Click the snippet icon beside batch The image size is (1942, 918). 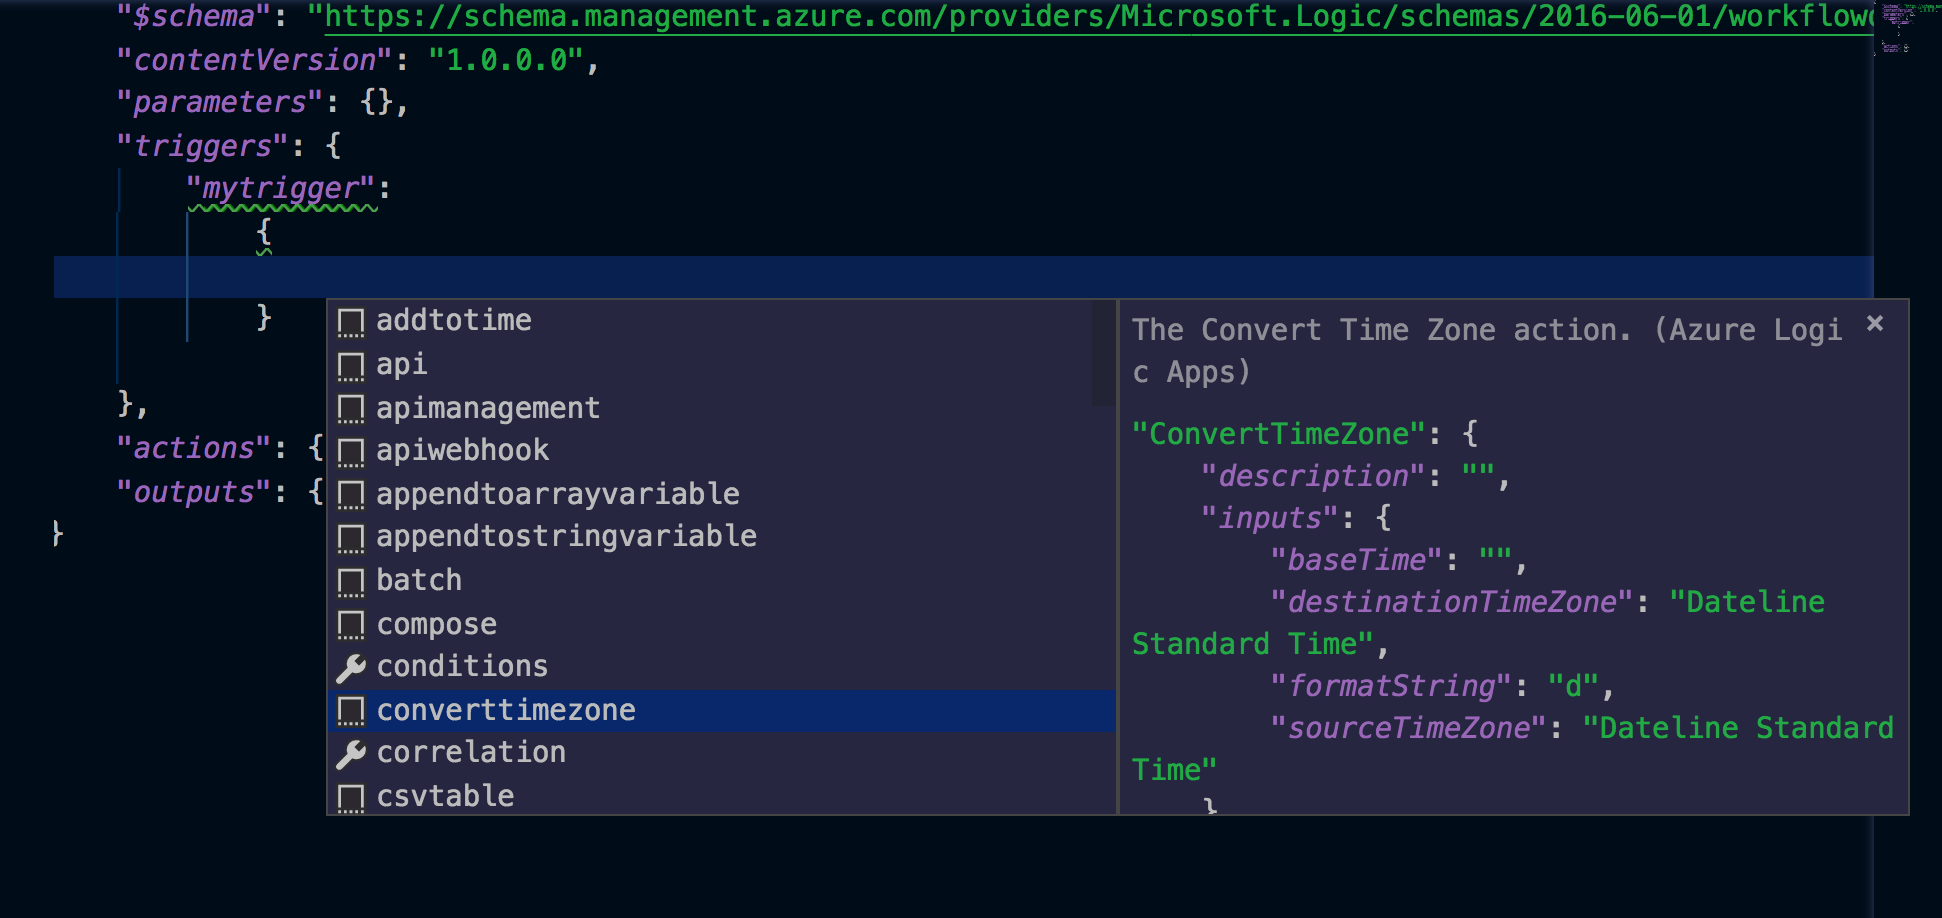(351, 581)
